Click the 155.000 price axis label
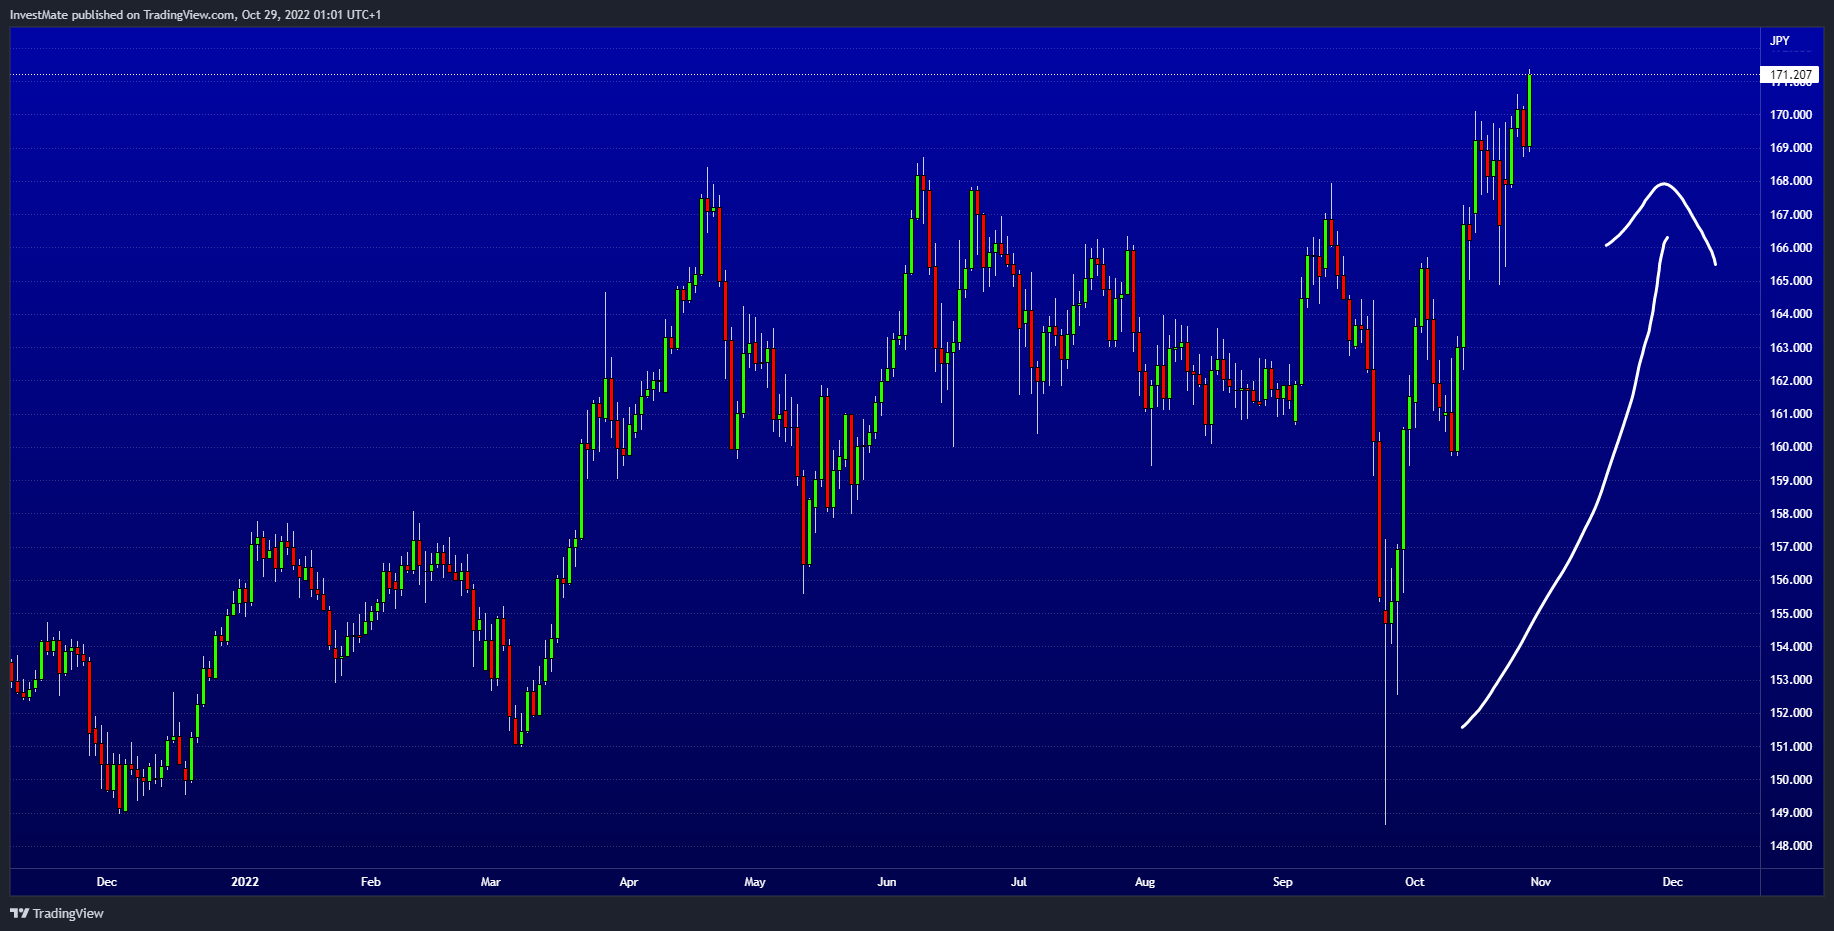1834x931 pixels. click(1791, 614)
